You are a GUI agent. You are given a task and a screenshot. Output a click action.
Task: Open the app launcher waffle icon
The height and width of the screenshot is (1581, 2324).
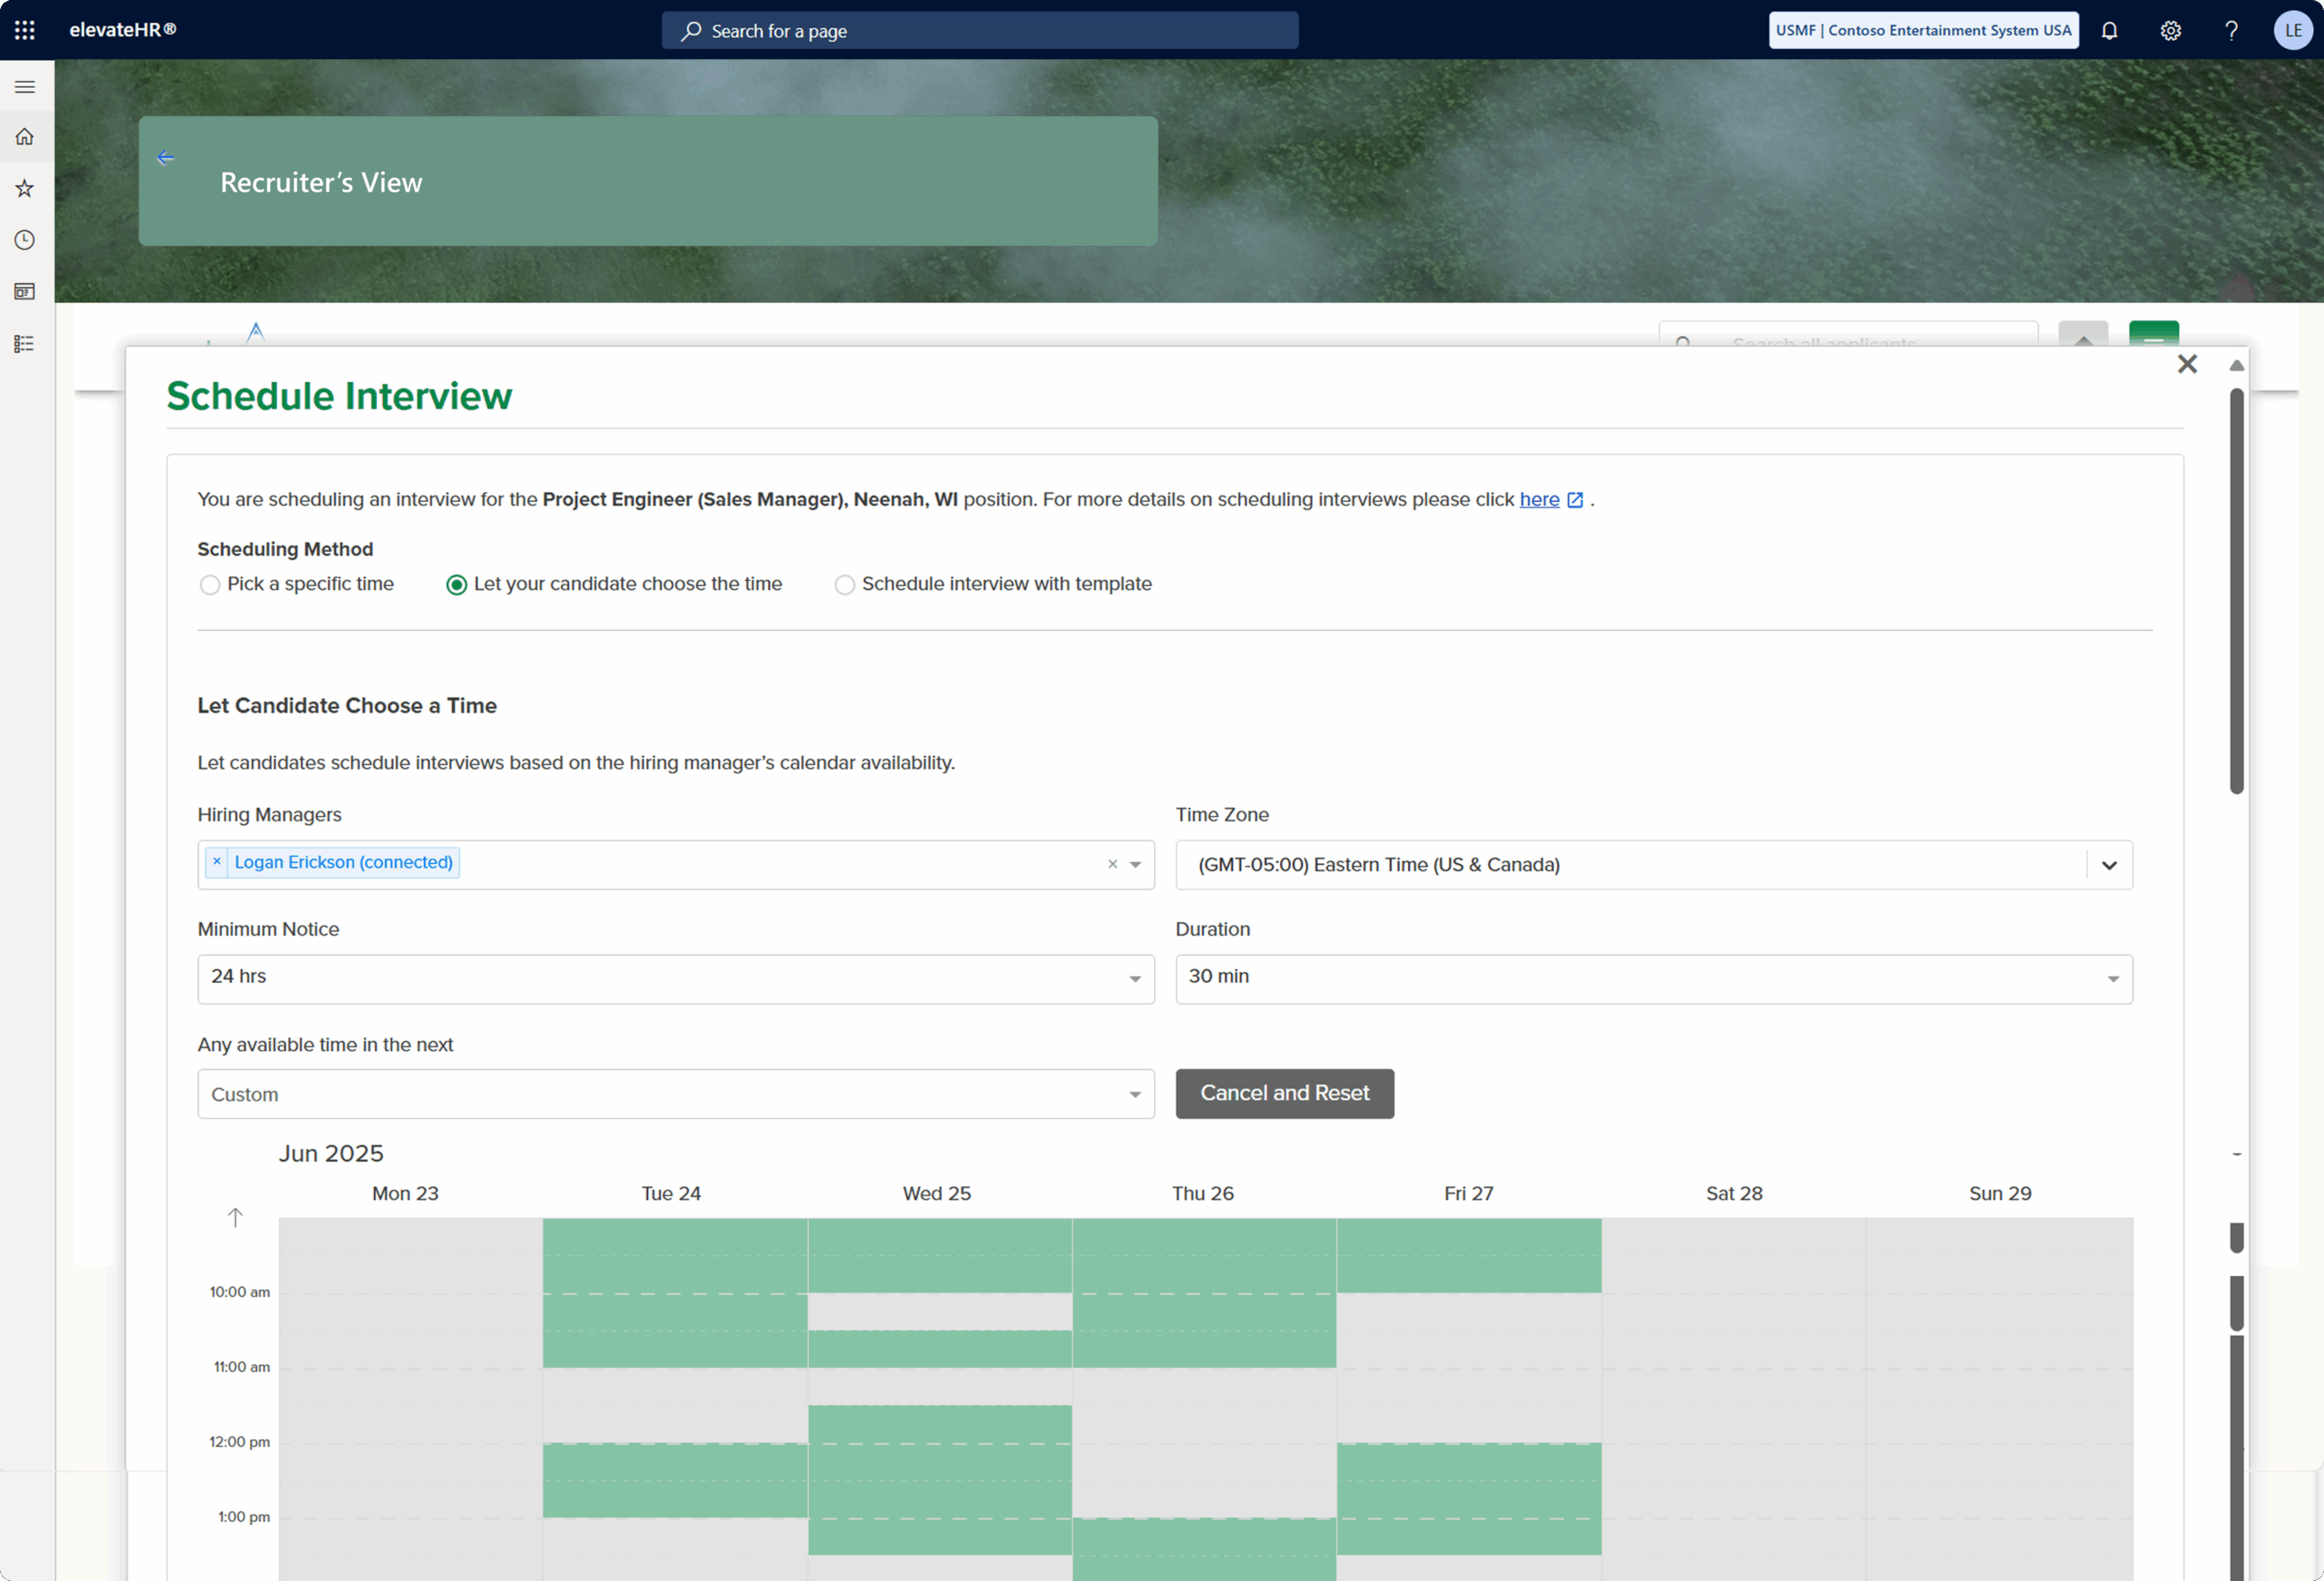25,30
